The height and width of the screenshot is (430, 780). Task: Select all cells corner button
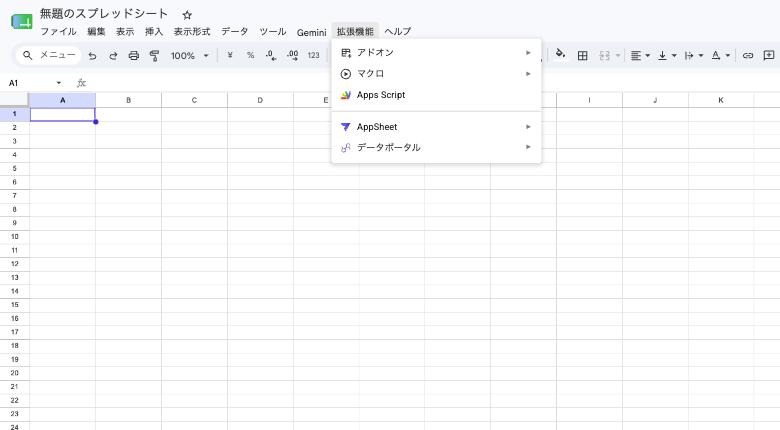coord(14,100)
